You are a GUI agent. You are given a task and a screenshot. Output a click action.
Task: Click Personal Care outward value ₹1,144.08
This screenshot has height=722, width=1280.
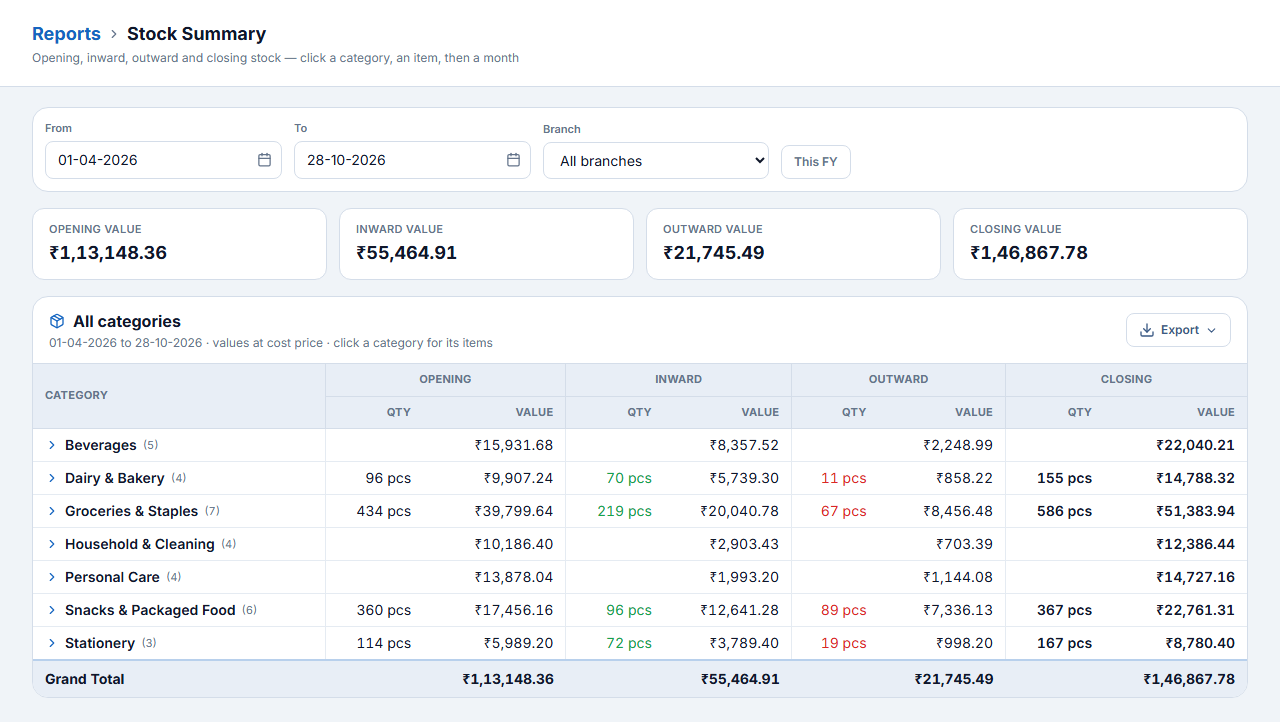click(x=958, y=577)
